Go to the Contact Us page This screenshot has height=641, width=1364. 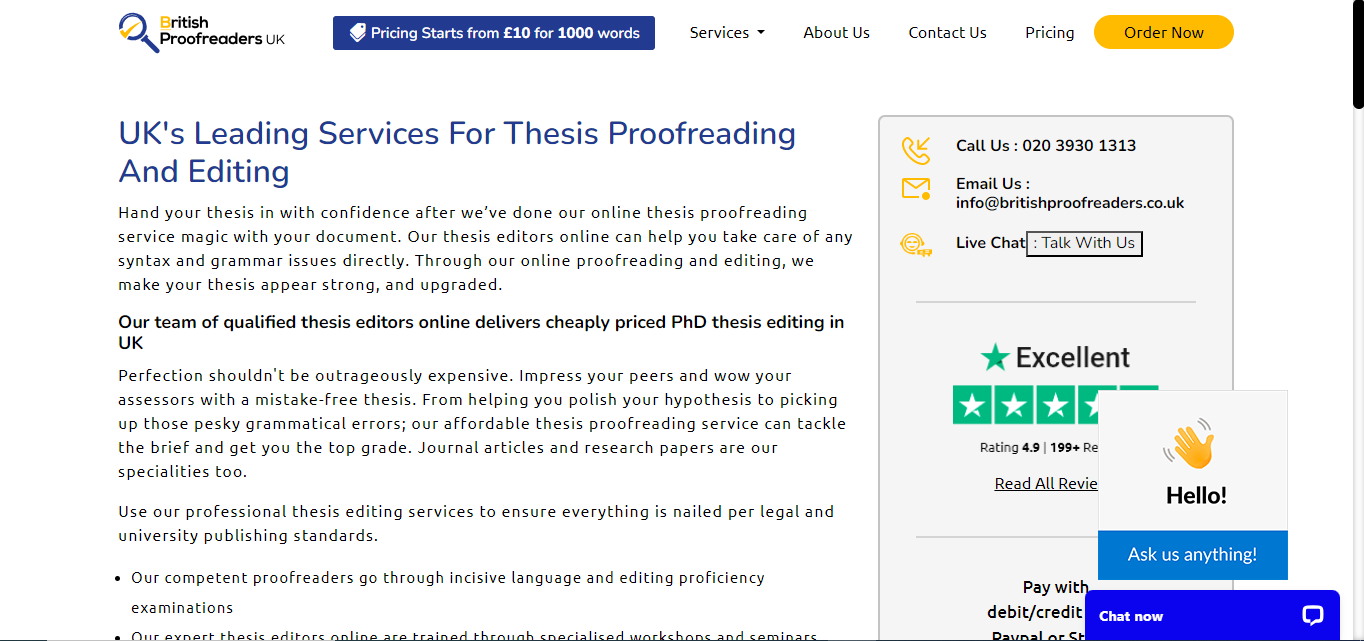pos(947,33)
